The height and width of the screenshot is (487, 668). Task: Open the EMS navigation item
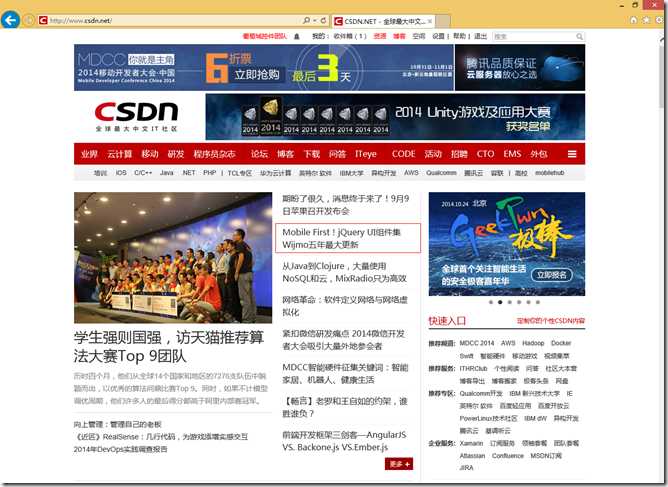512,154
